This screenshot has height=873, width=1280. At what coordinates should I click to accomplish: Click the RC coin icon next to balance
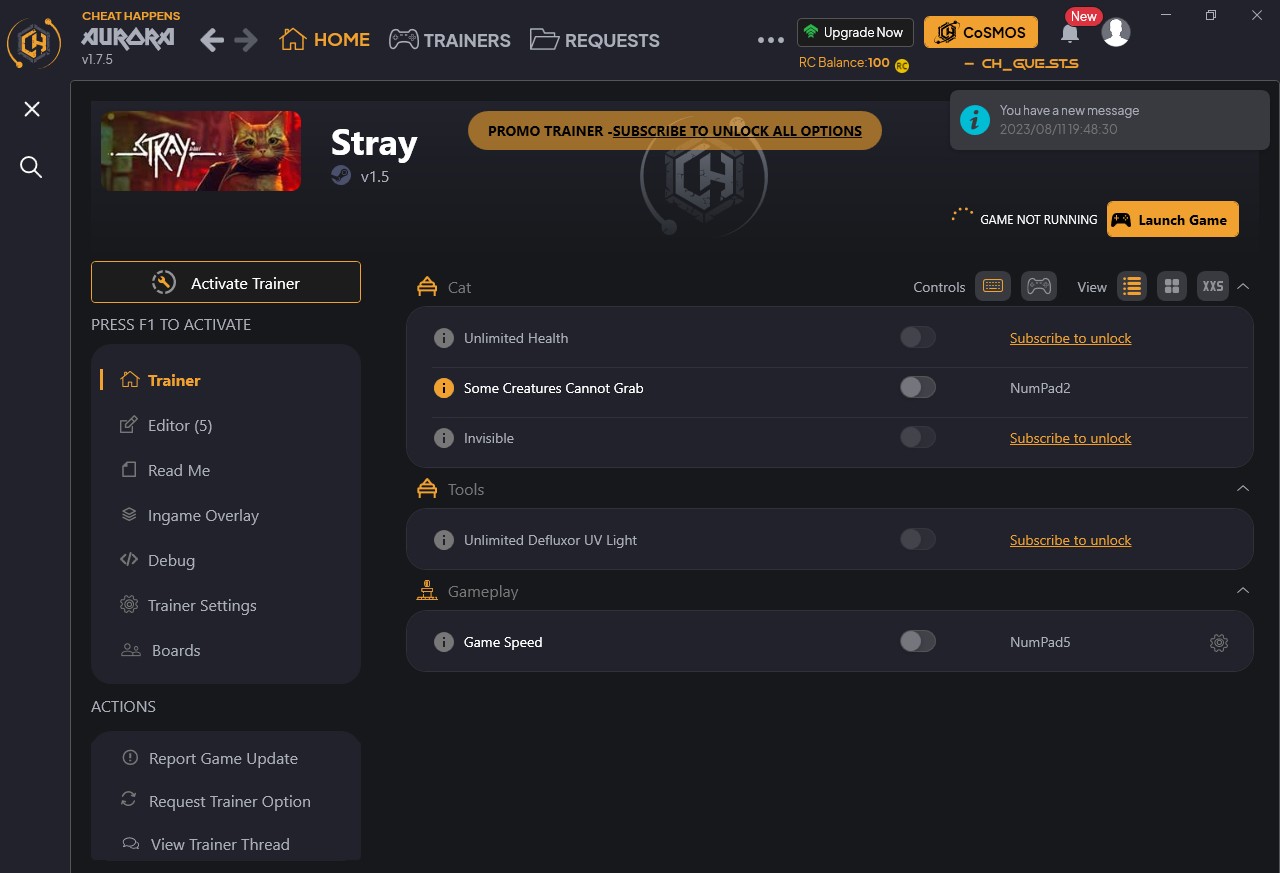pyautogui.click(x=902, y=65)
